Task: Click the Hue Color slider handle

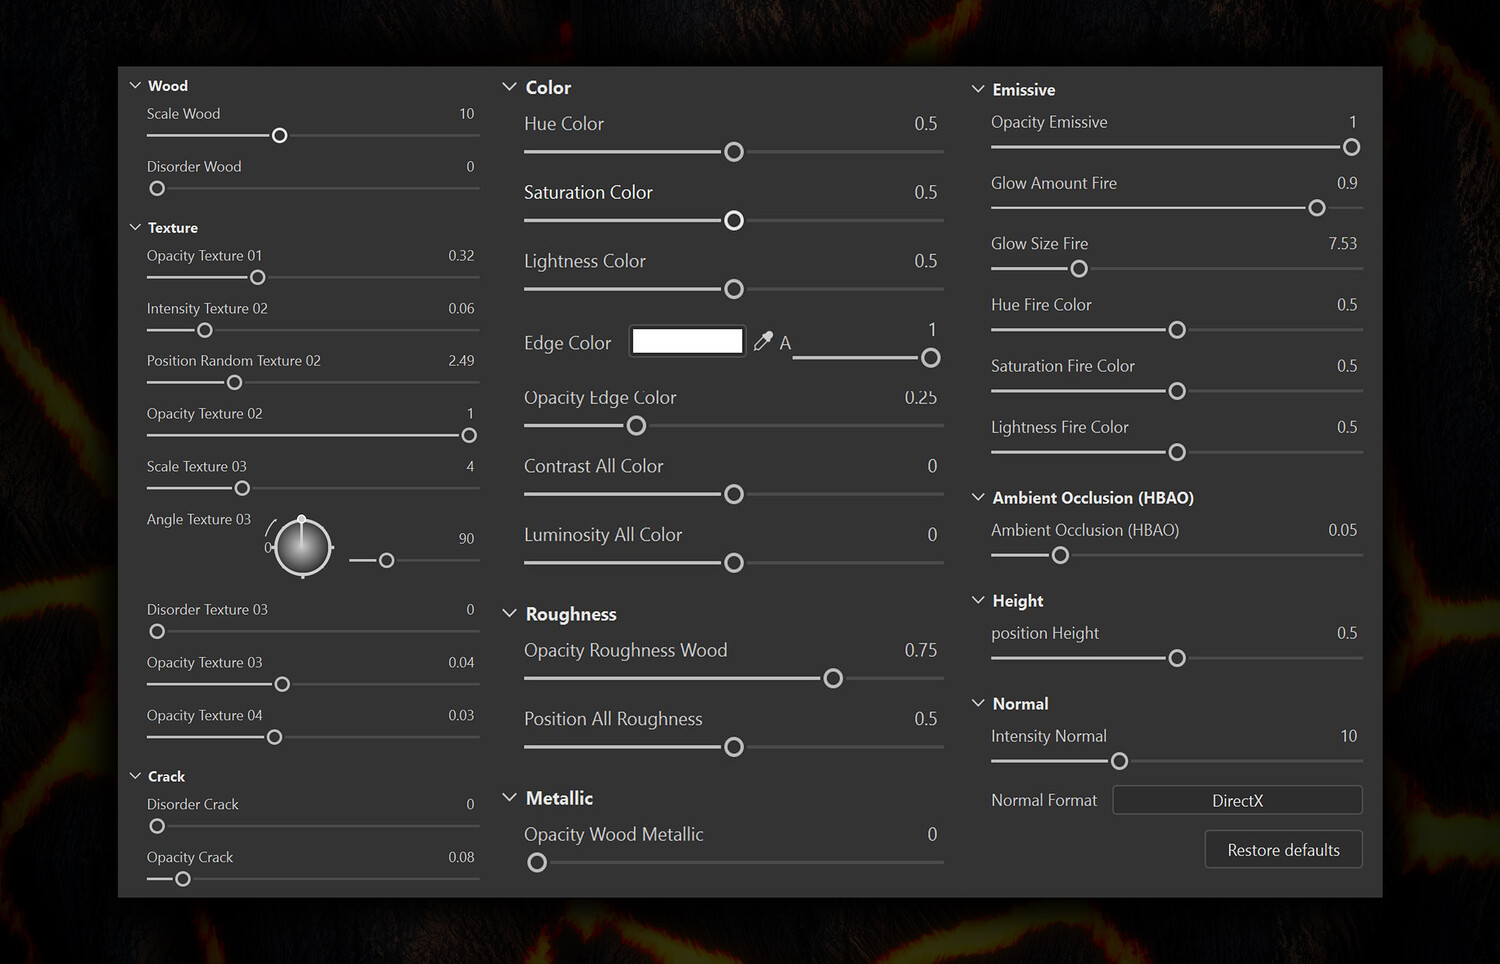Action: [734, 152]
